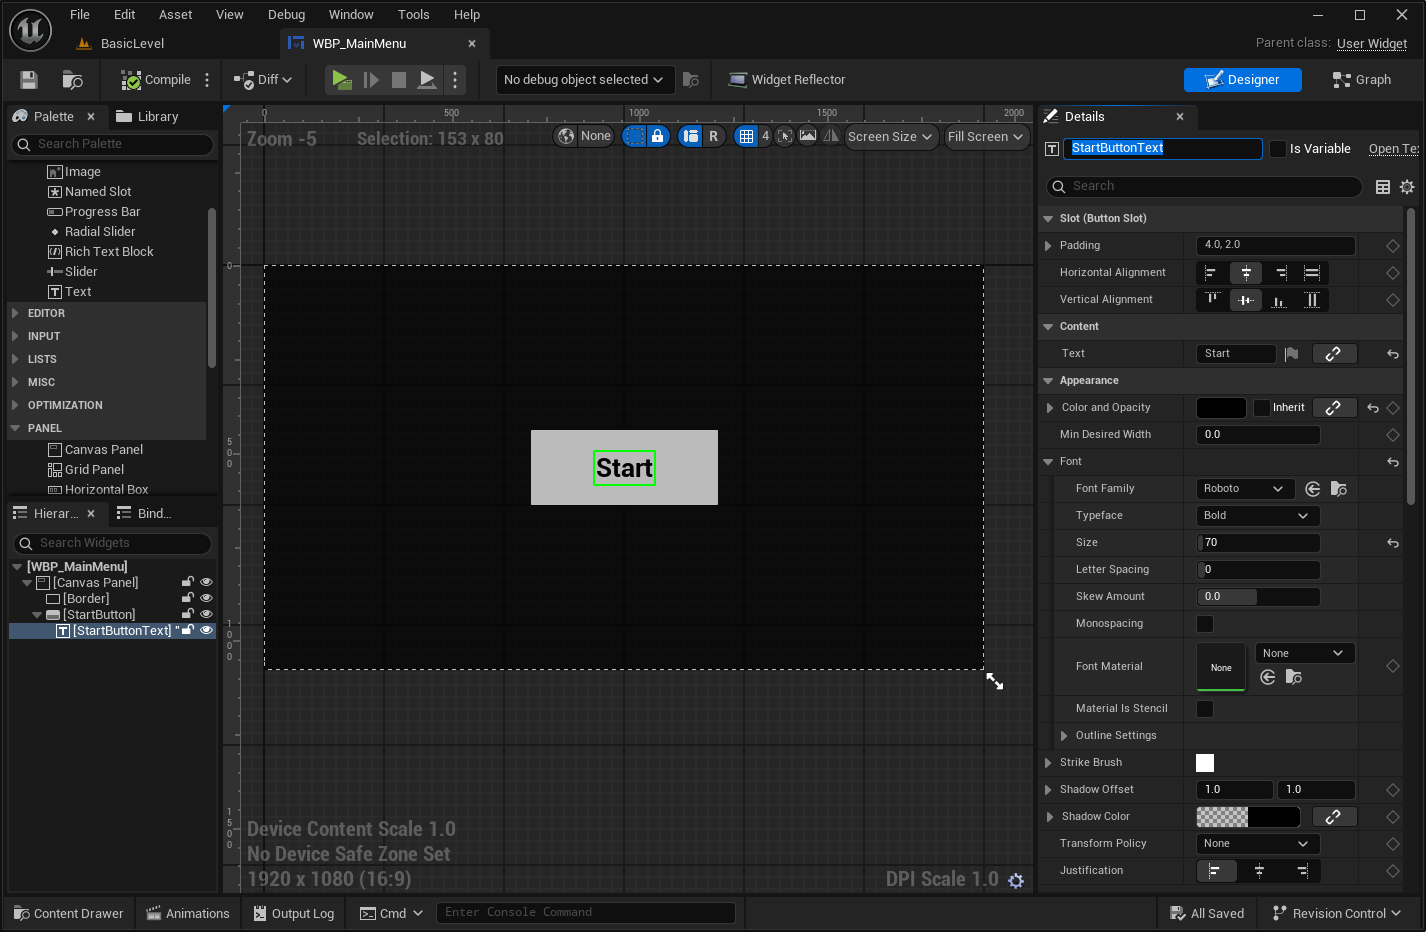1426x932 pixels.
Task: Open the Asset menu
Action: [175, 15]
